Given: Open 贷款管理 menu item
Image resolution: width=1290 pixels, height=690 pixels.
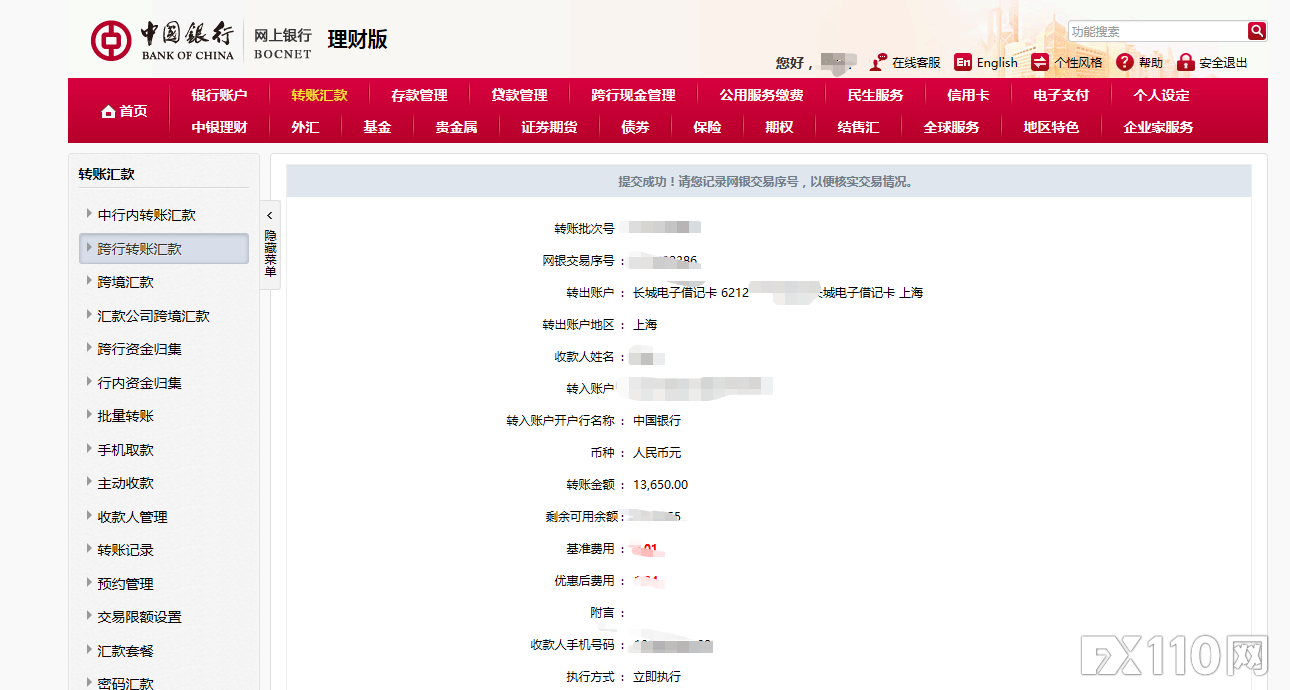Looking at the screenshot, I should (519, 95).
